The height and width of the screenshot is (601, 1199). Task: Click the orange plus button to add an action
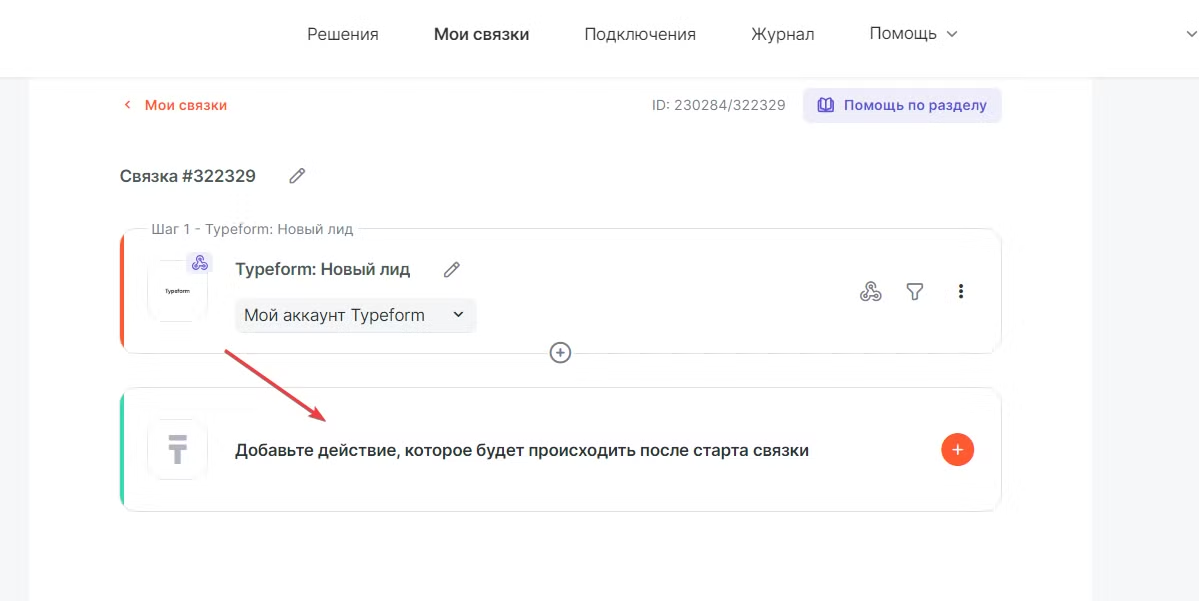coord(957,450)
